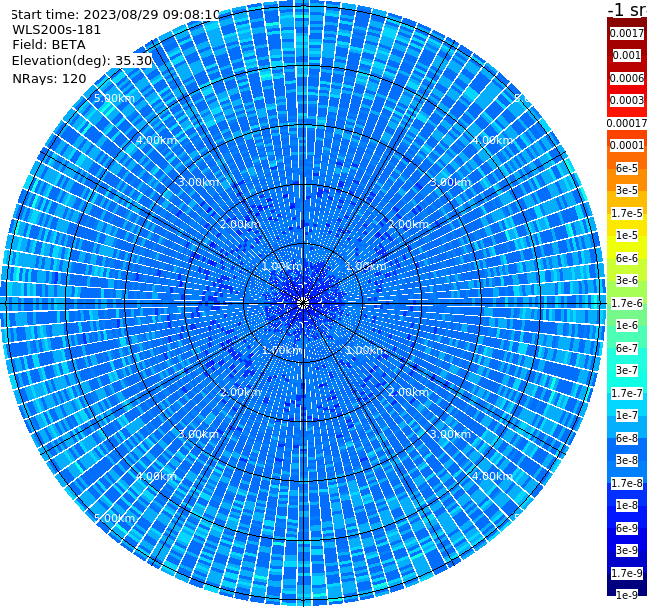Click the 3.00km ring label in upper-right quadrant
The height and width of the screenshot is (607, 647).
point(450,182)
